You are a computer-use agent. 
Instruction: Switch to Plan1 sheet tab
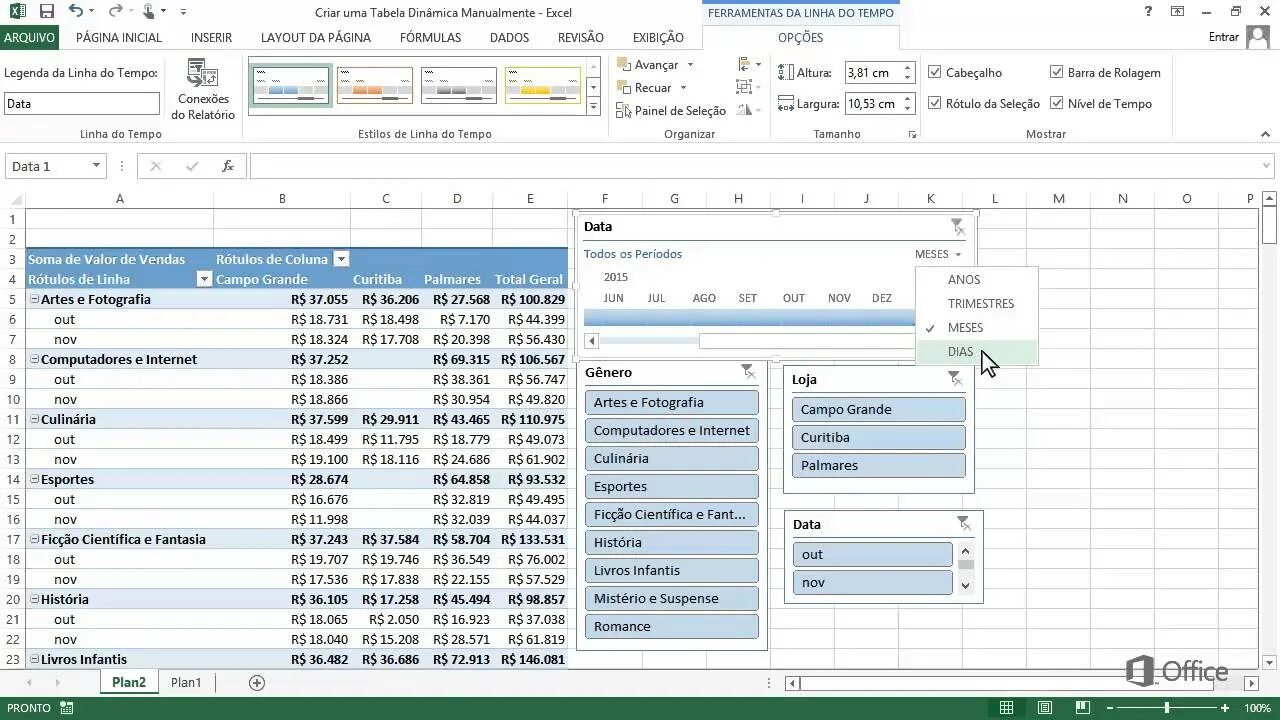pyautogui.click(x=186, y=682)
